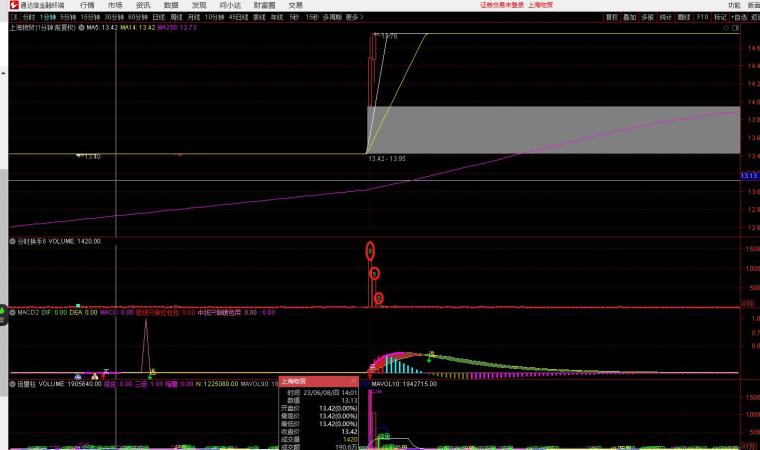Click the F10 company info button
The height and width of the screenshot is (450, 760).
point(702,17)
